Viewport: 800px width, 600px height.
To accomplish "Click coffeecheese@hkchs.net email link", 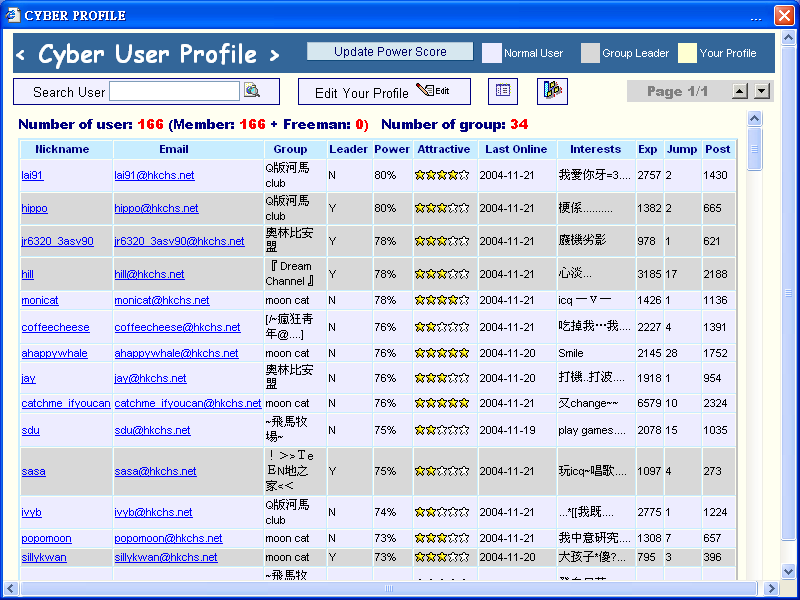I will 177,327.
